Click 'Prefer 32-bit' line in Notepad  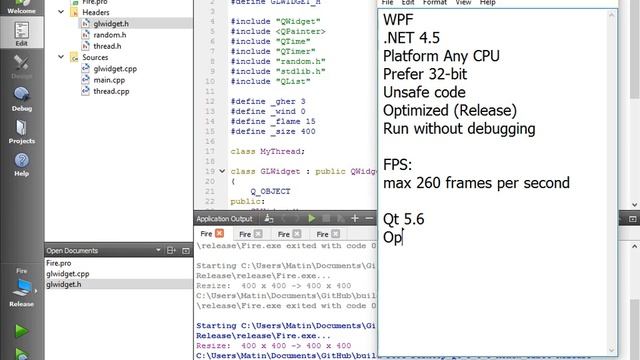pos(425,74)
